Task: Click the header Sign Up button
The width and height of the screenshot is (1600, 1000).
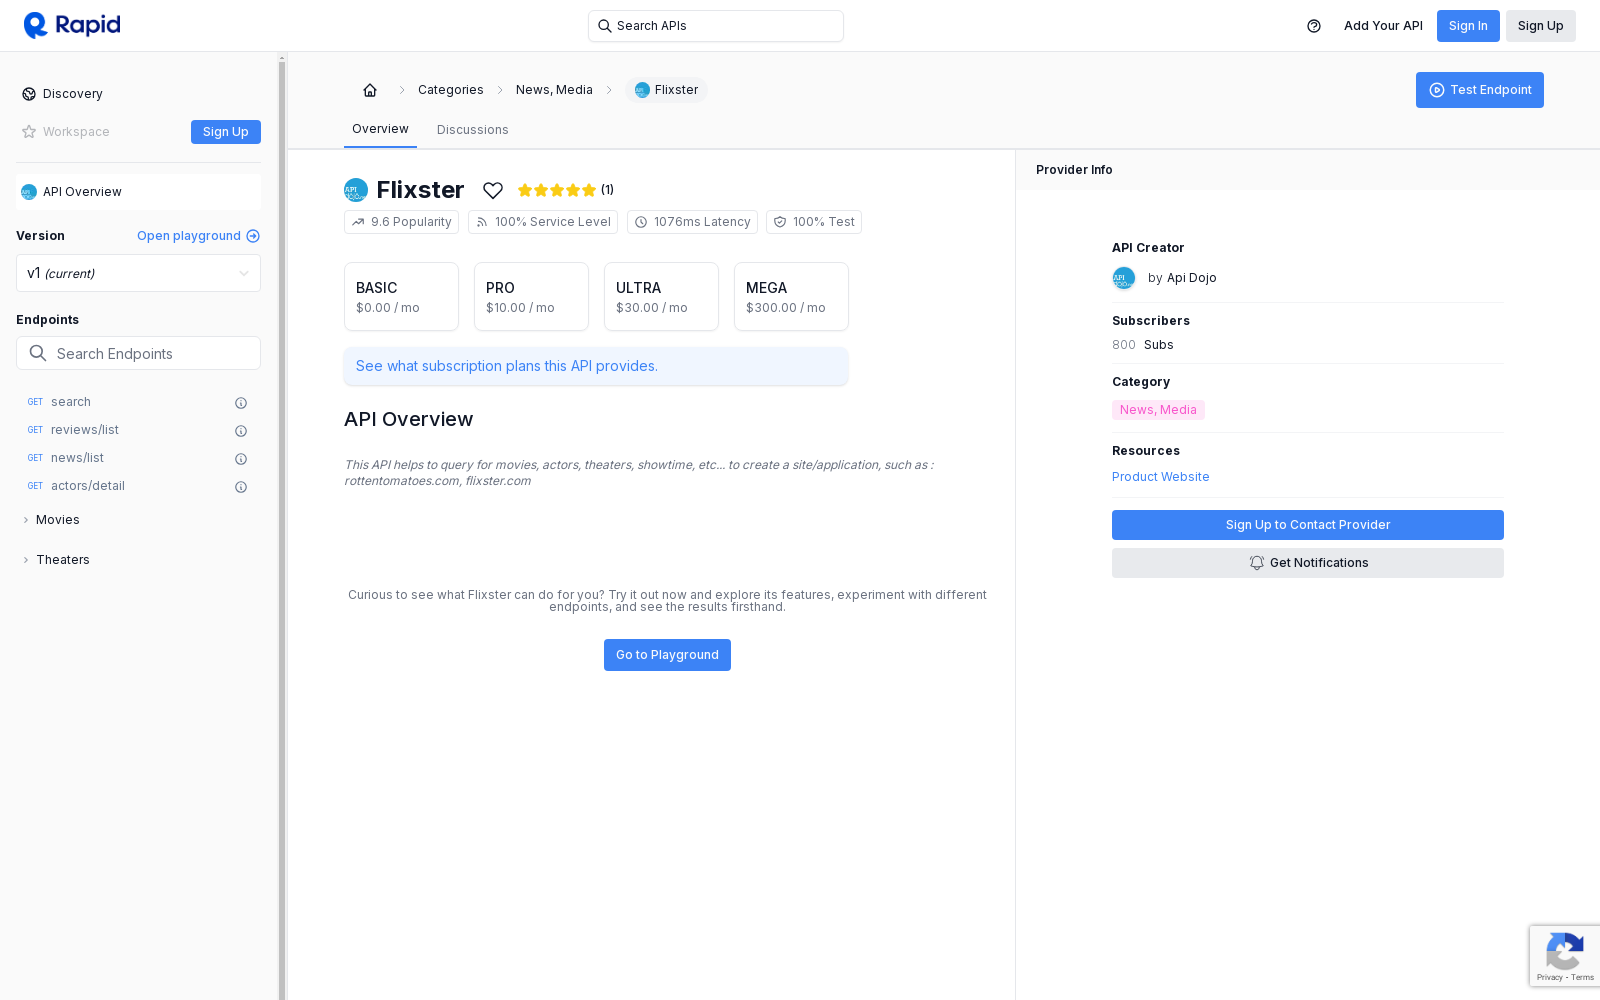Action: pyautogui.click(x=1541, y=26)
